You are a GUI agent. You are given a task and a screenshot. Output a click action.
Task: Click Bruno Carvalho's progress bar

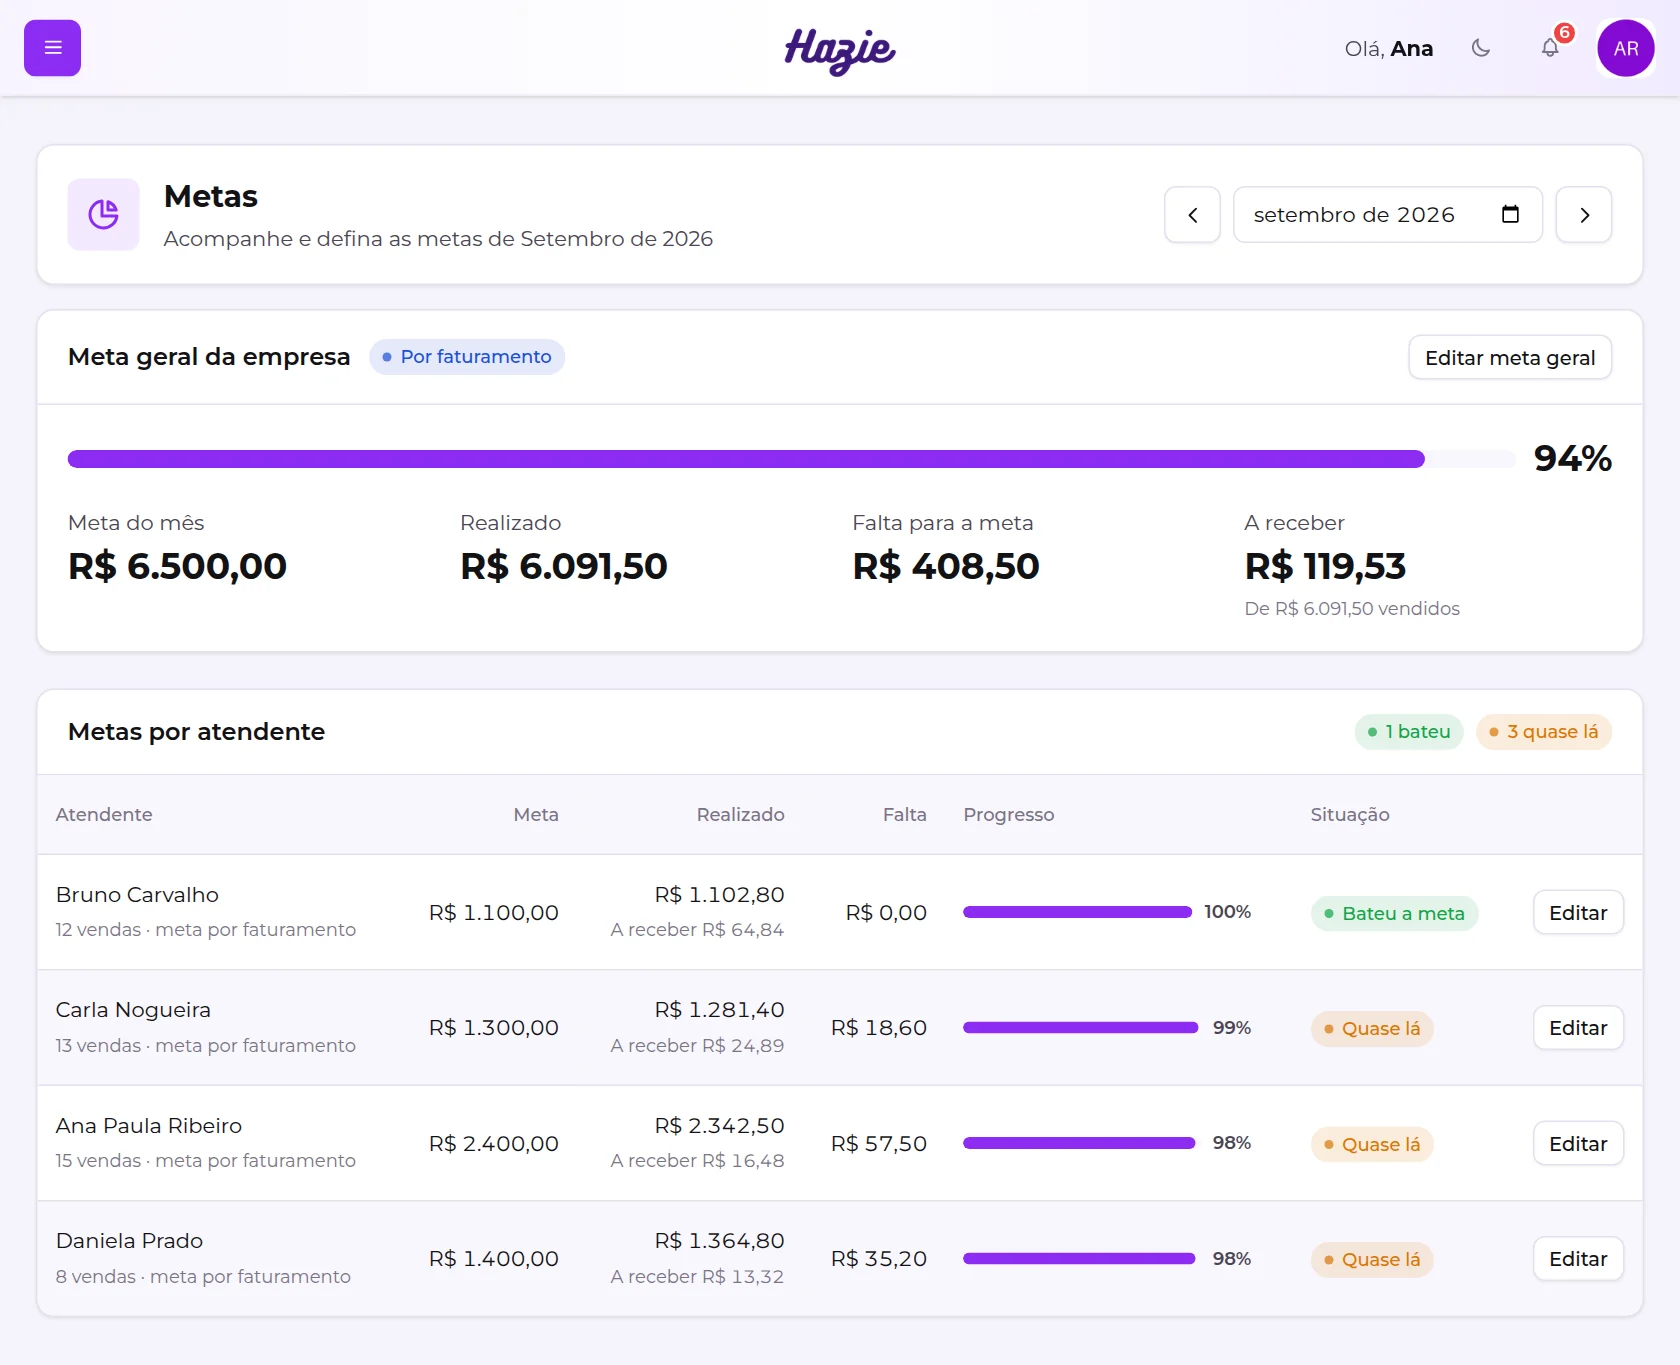tap(1077, 912)
